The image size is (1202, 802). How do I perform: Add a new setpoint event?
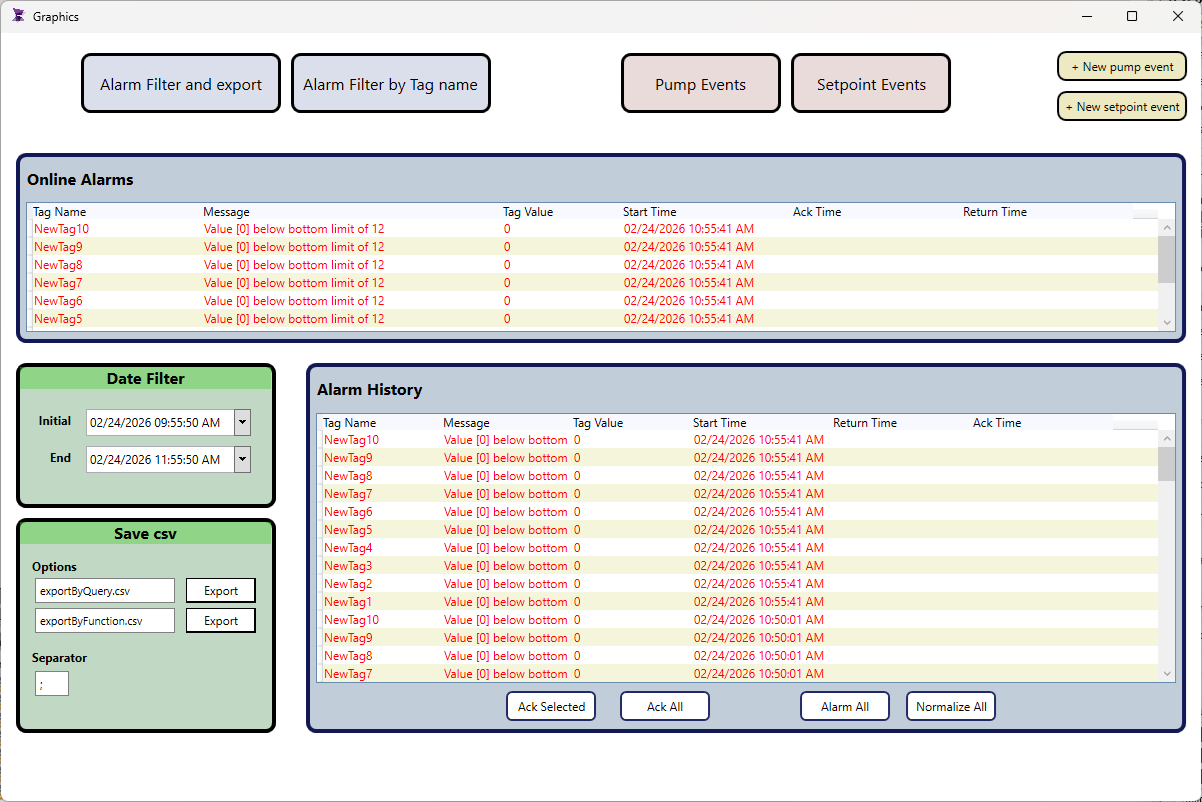click(1122, 106)
